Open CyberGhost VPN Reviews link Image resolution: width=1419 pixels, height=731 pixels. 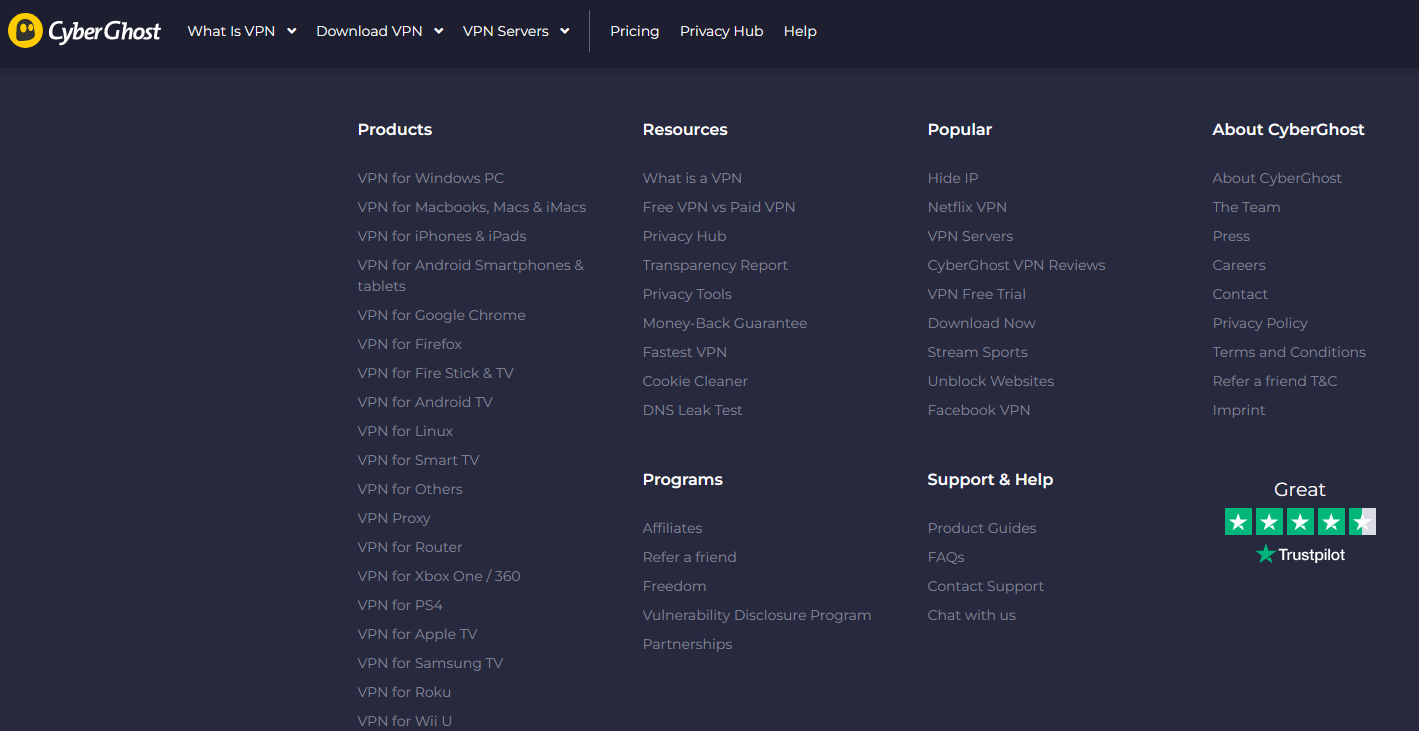[1017, 265]
